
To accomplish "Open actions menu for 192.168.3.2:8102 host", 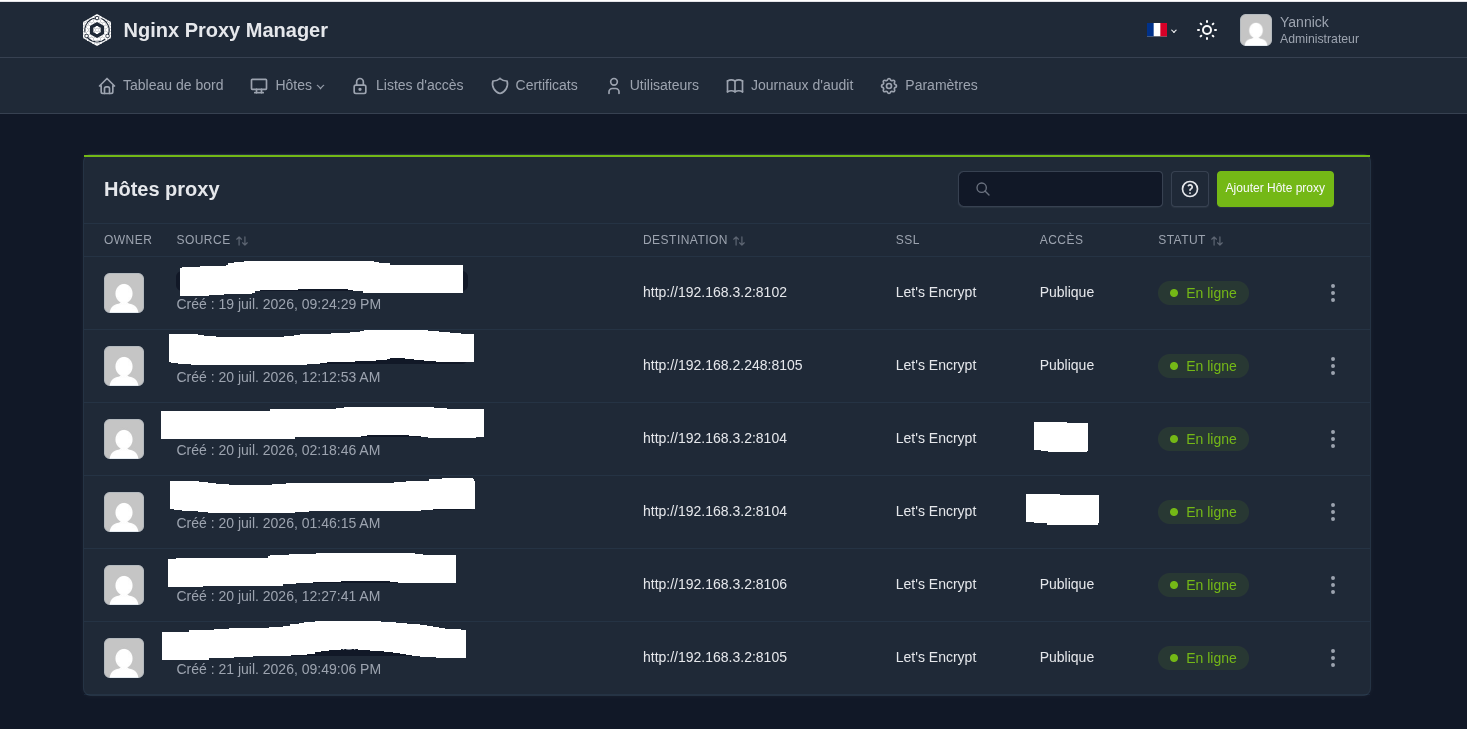I will (1332, 293).
